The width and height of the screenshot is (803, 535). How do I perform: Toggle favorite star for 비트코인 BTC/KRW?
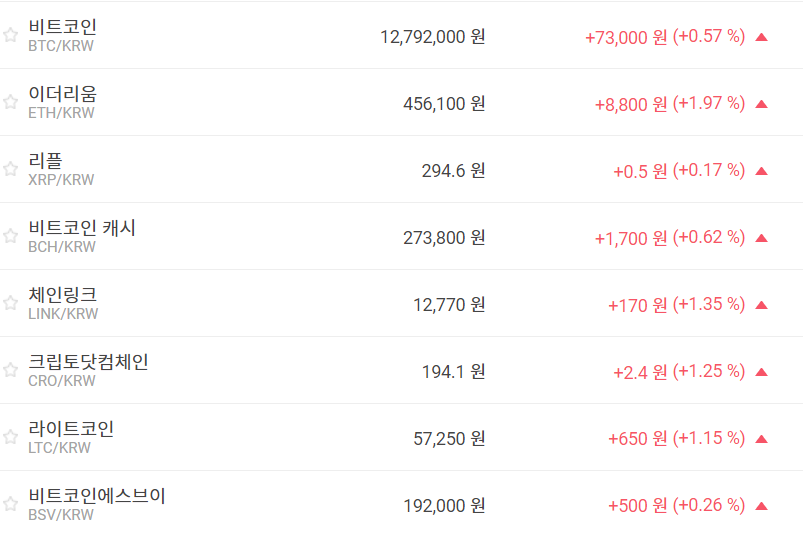(10, 35)
